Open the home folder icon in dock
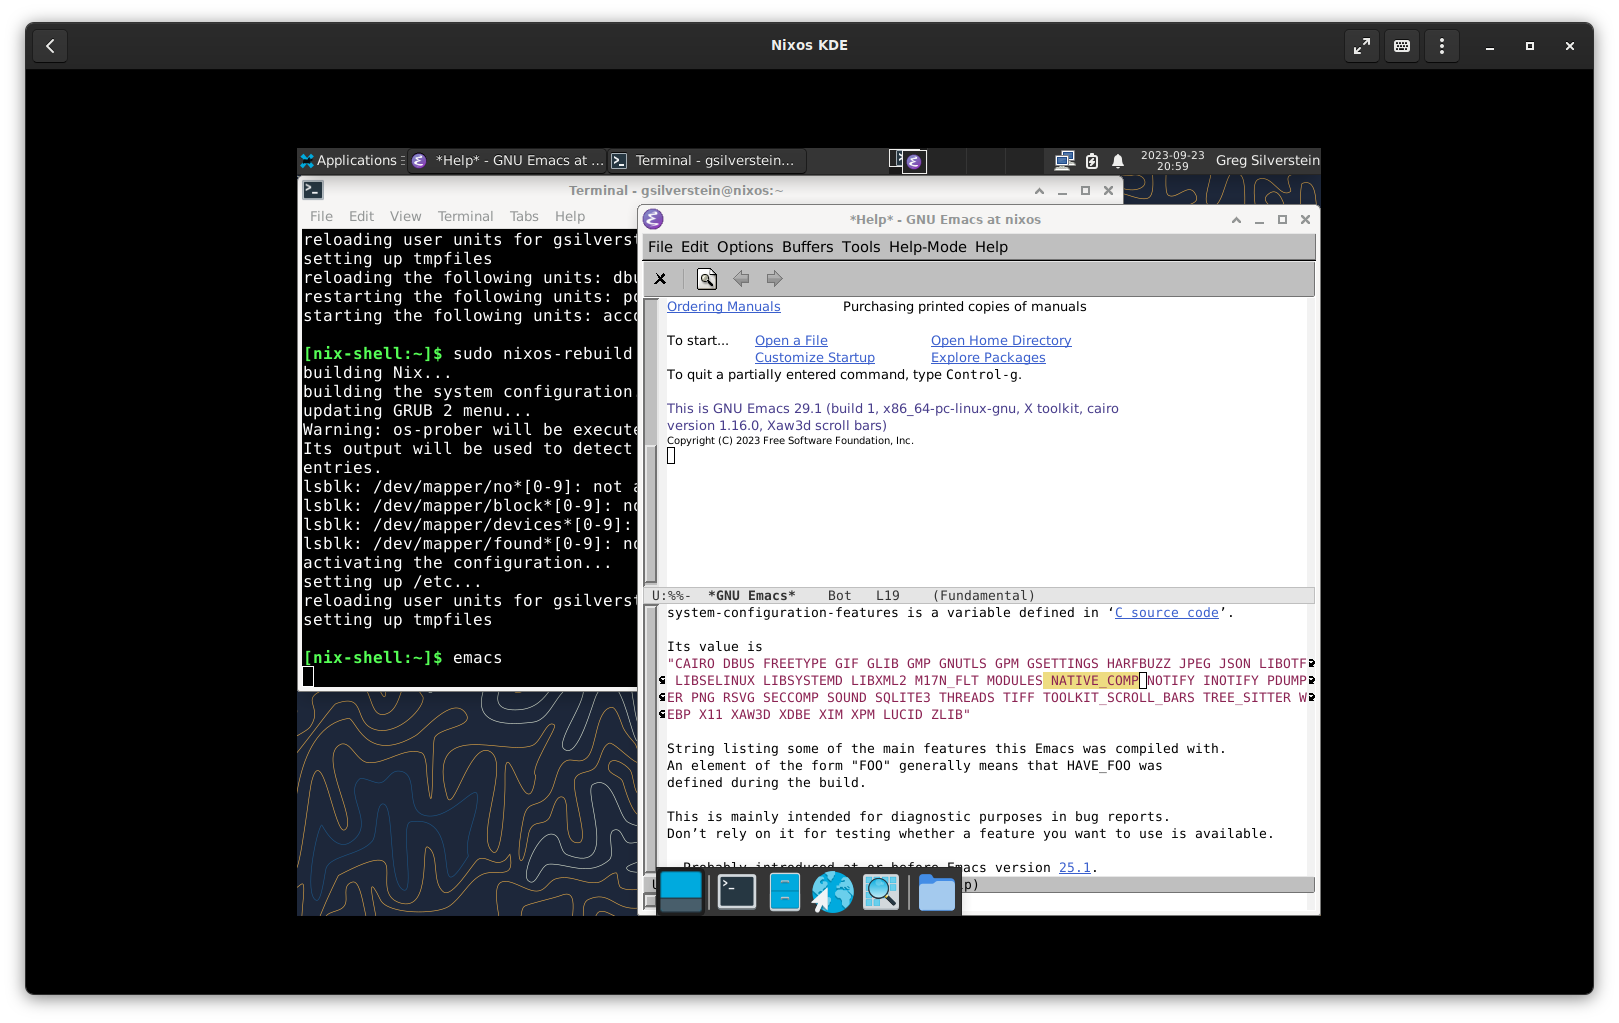 tap(937, 892)
